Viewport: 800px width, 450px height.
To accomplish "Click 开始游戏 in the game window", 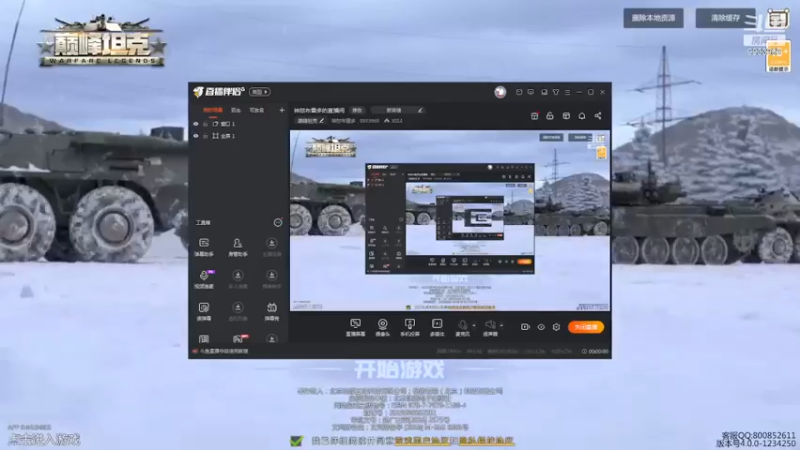I will [x=399, y=369].
